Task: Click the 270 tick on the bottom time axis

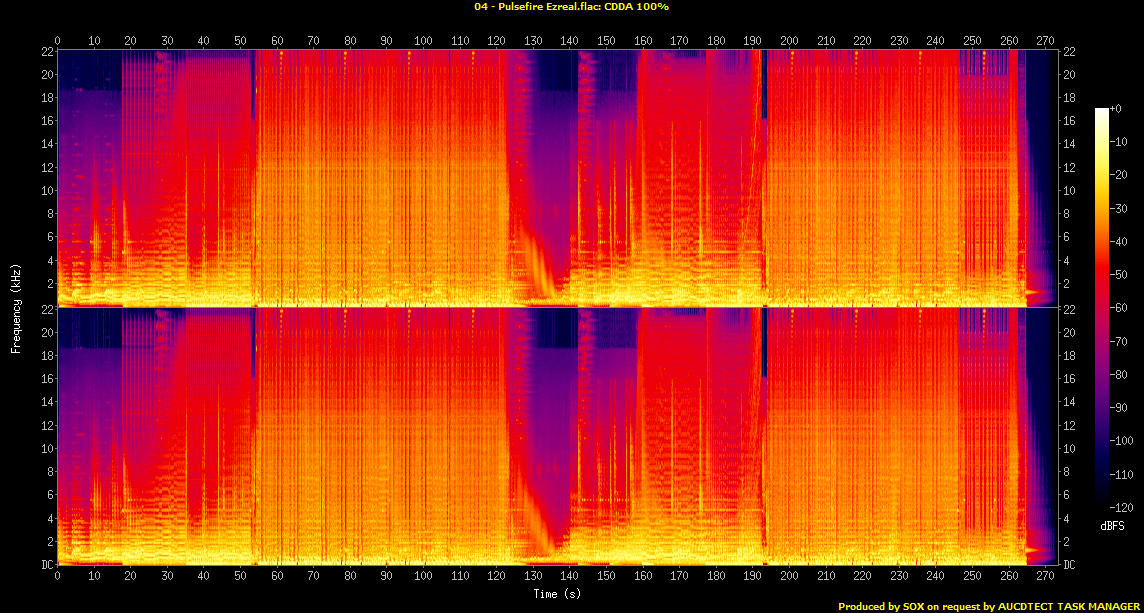Action: [x=1046, y=577]
